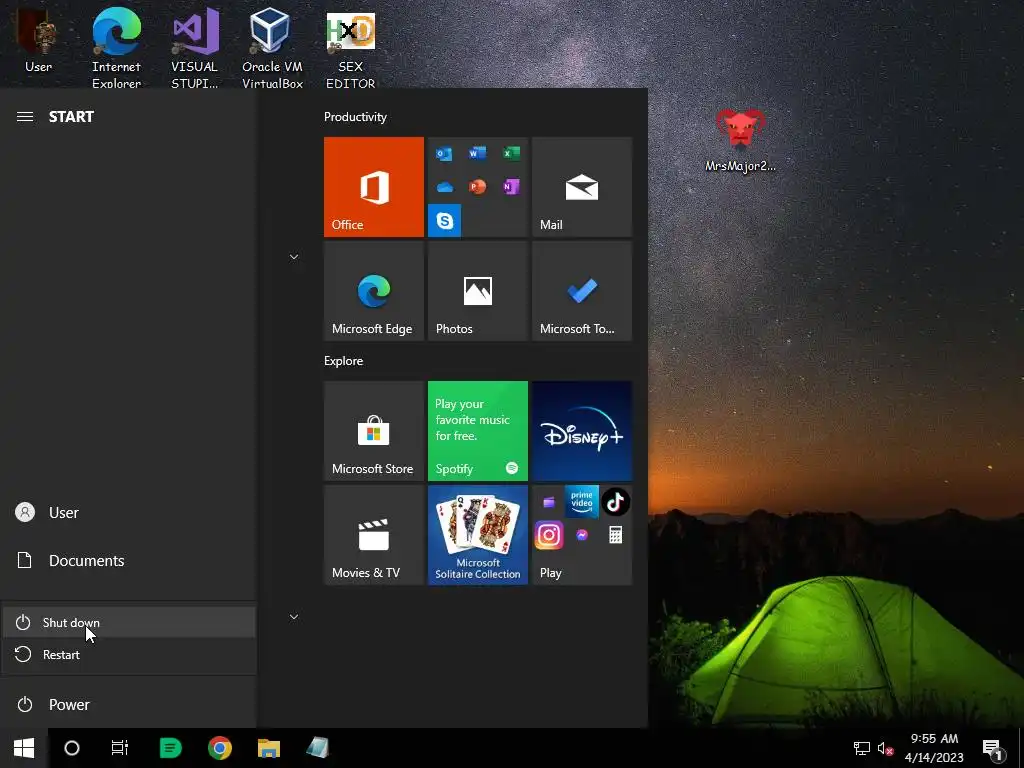Select the SEX EDITOR desktop icon

351,50
